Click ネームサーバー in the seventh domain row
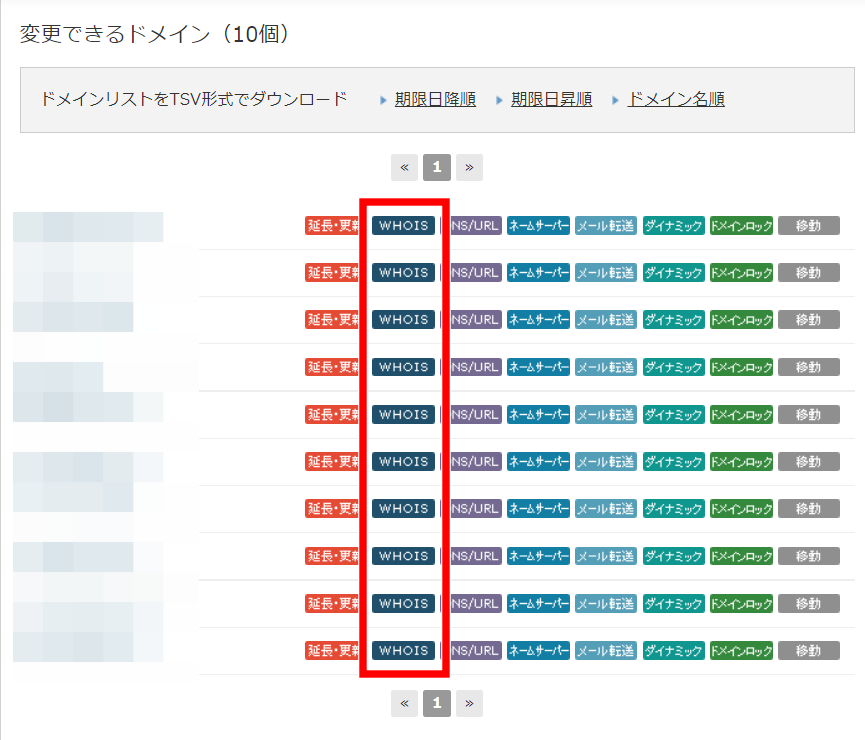 (538, 508)
